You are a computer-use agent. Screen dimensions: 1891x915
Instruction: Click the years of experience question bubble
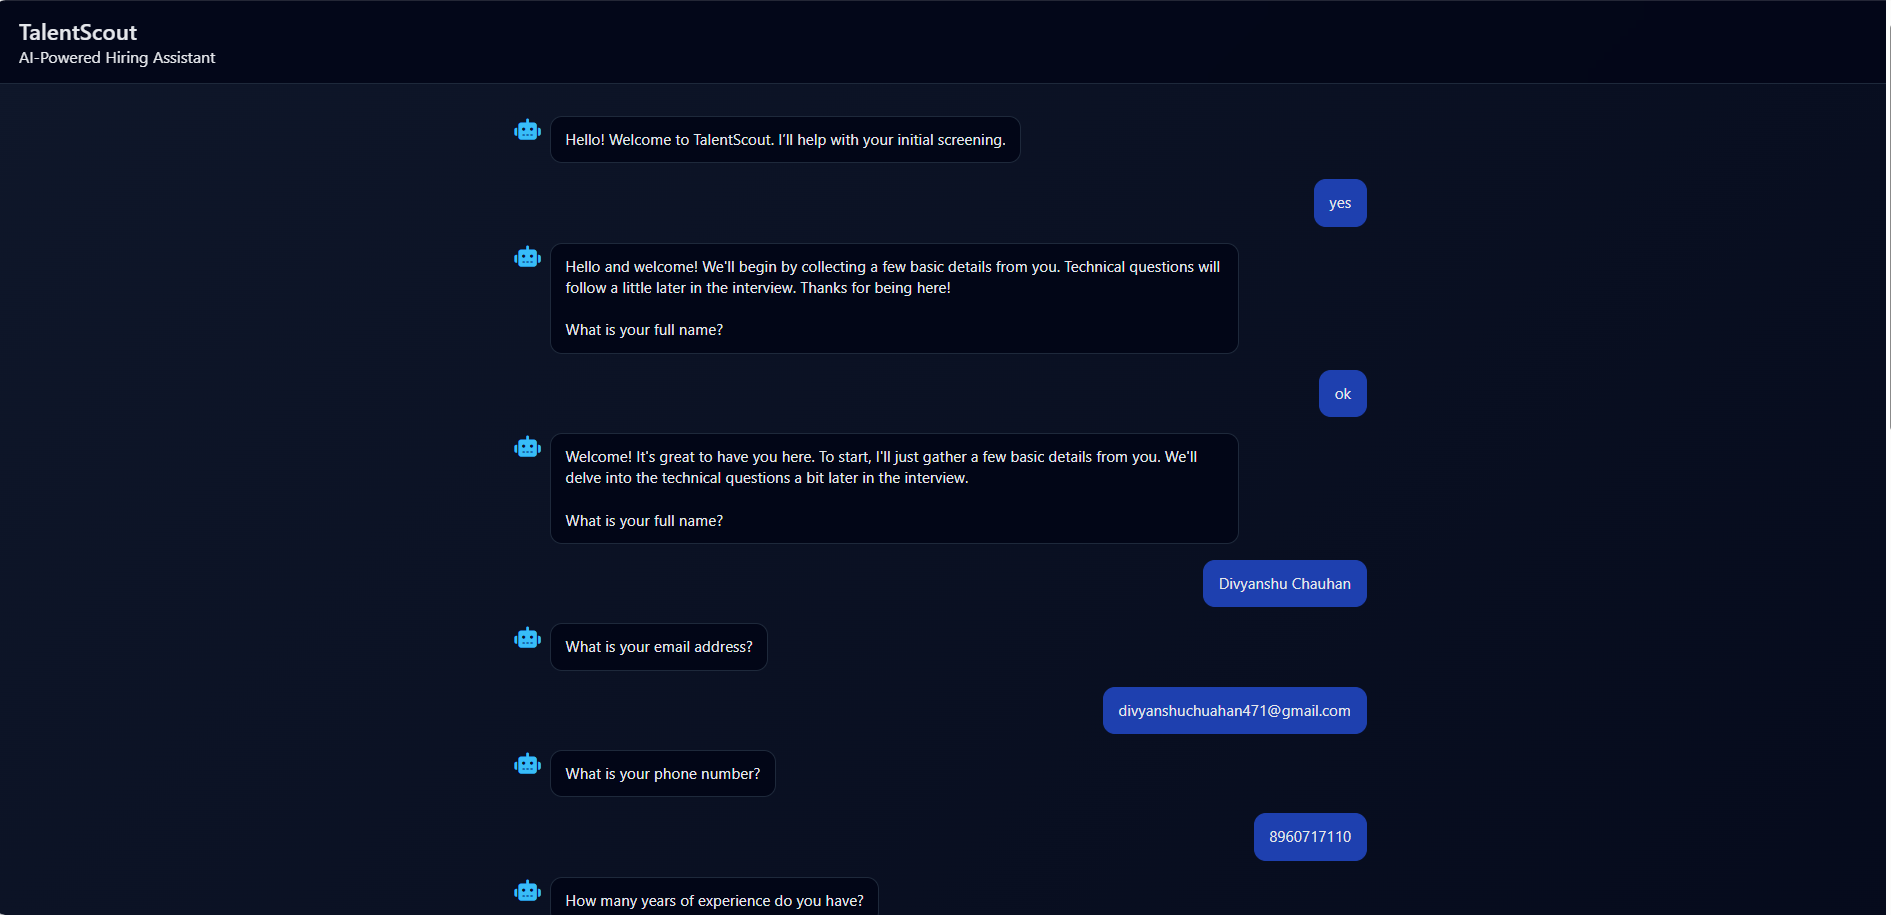pyautogui.click(x=713, y=899)
